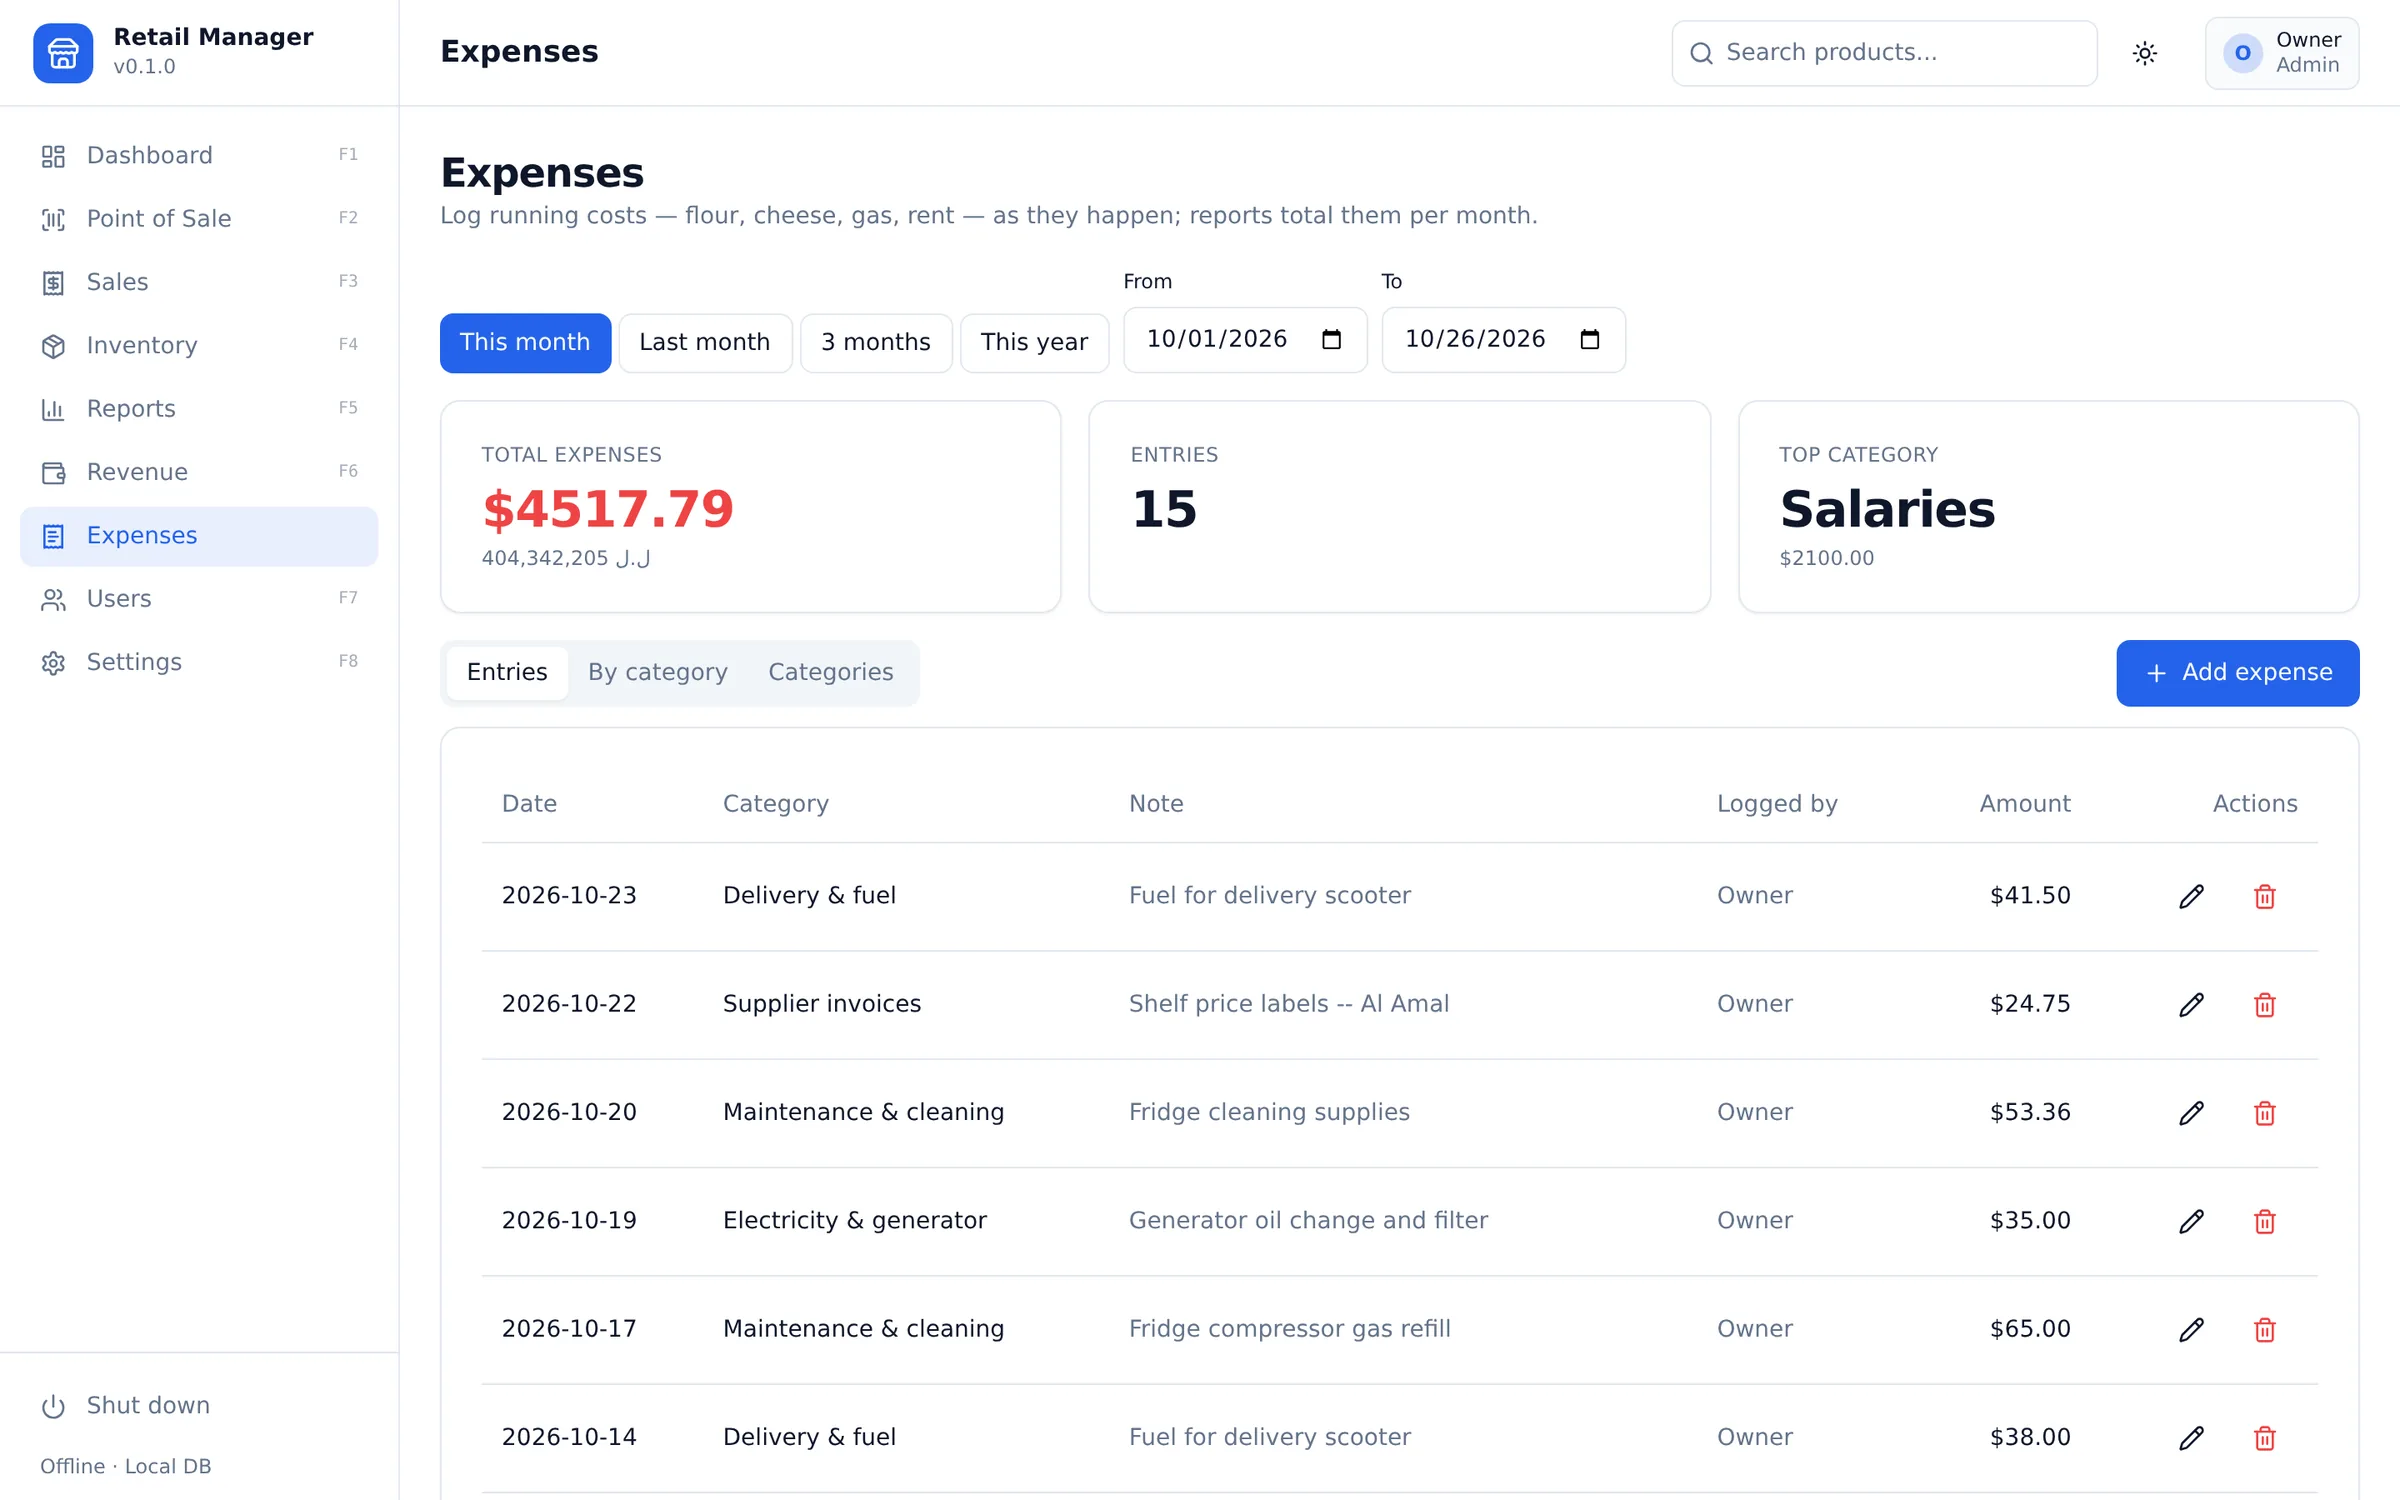Click the $2100.00 top category amount
The image size is (2400, 1500).
pyautogui.click(x=1826, y=558)
